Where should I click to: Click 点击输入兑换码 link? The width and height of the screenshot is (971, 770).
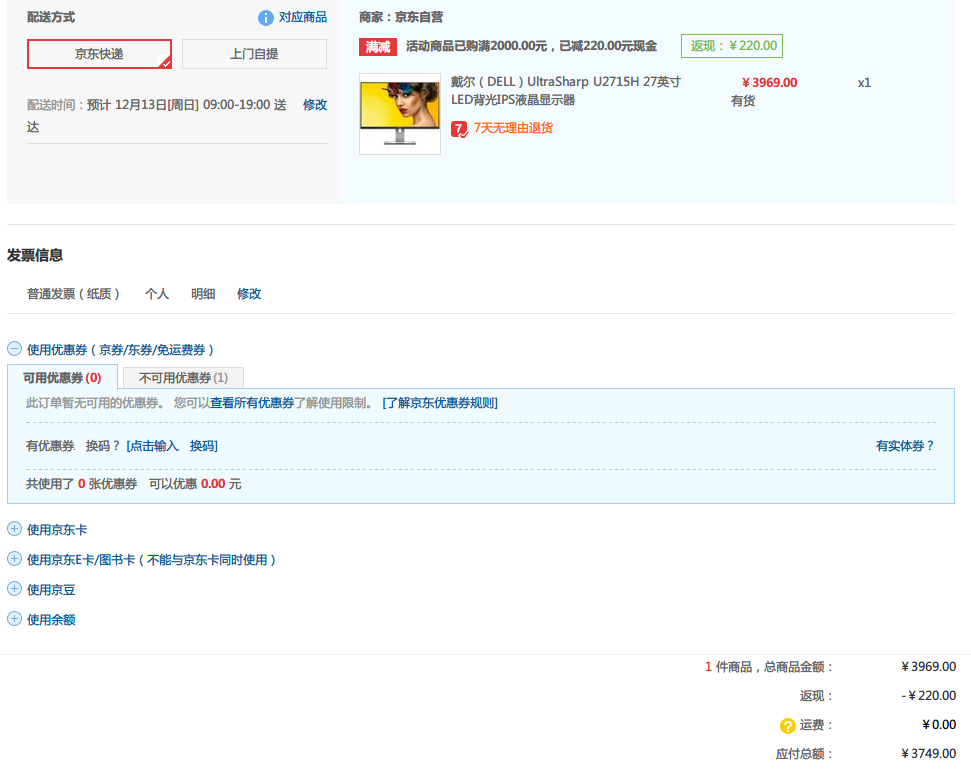tap(172, 445)
